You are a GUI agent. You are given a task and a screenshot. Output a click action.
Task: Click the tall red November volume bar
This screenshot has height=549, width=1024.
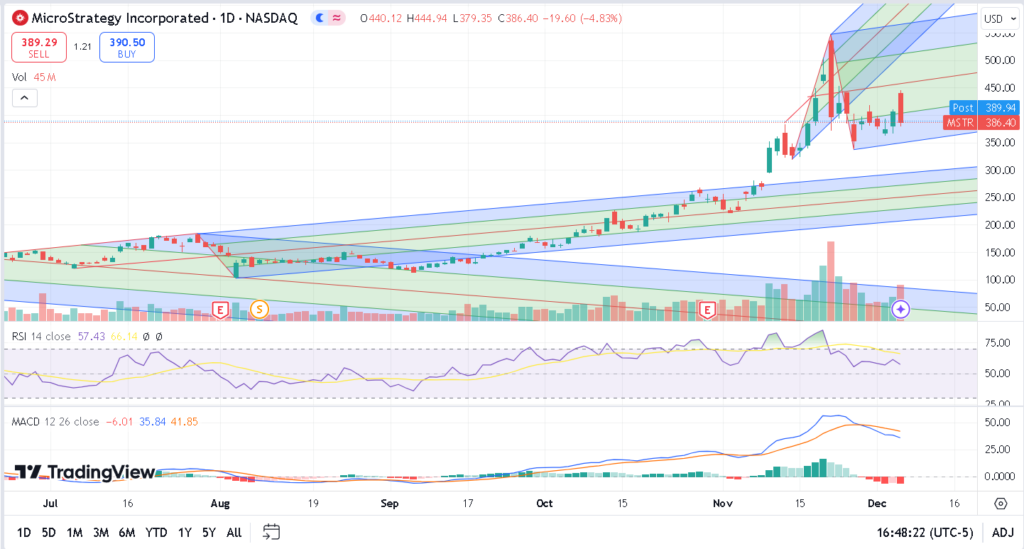831,281
